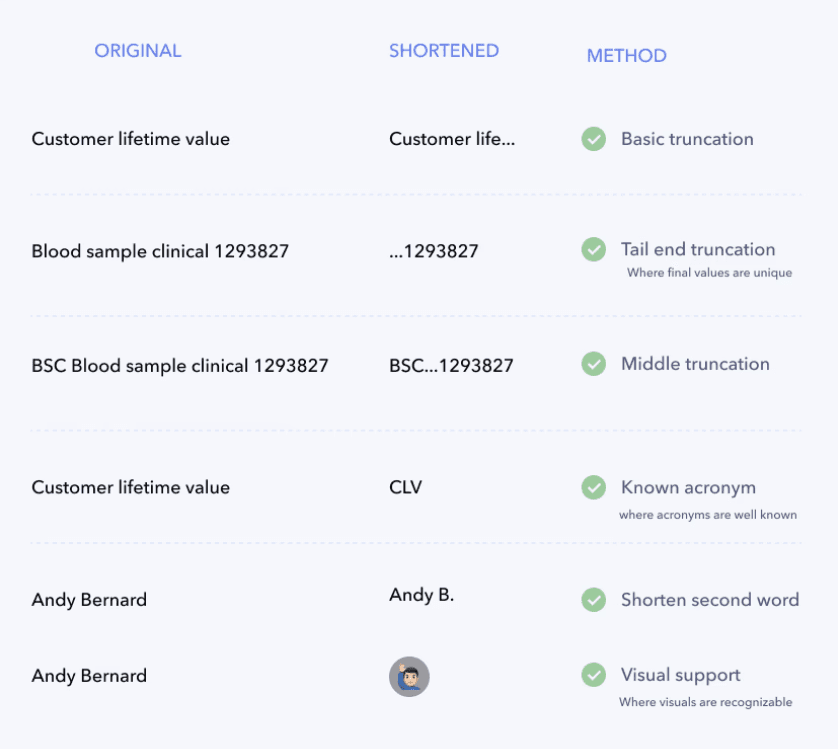This screenshot has height=749, width=838.
Task: Click the 'Customer life...' truncated text
Action: click(x=452, y=139)
